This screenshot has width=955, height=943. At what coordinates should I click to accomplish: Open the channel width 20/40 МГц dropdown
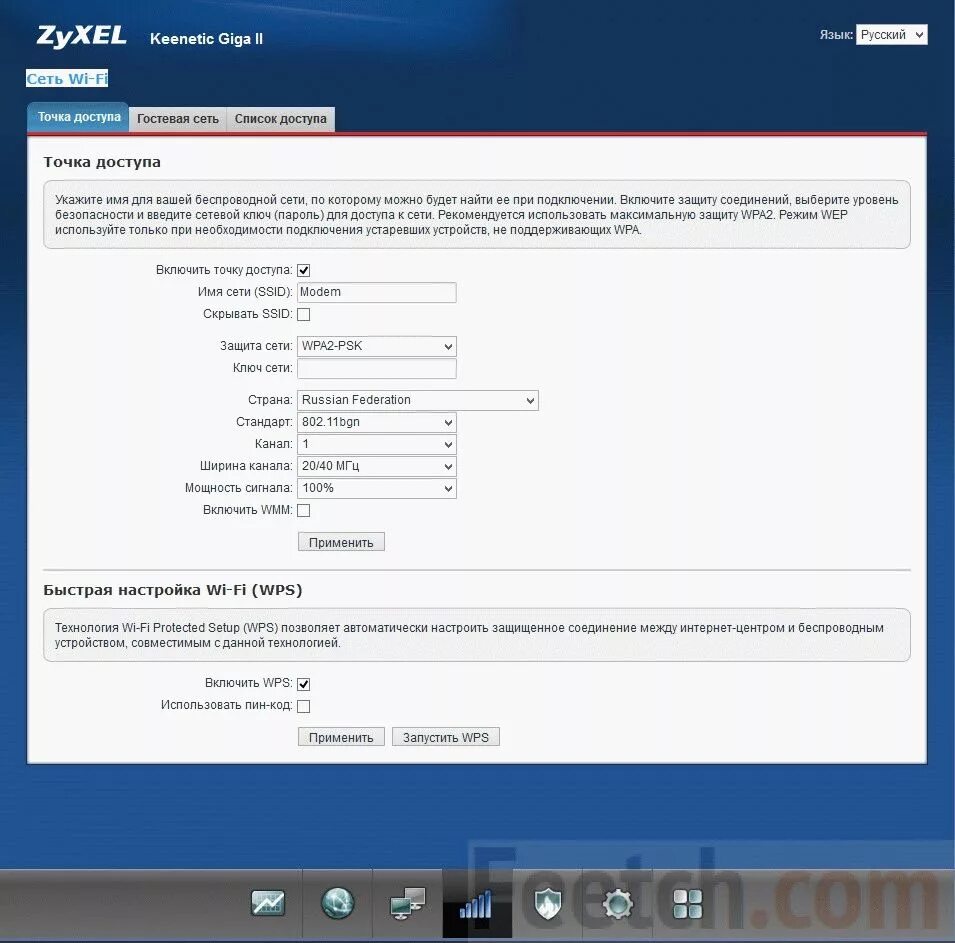[x=376, y=466]
